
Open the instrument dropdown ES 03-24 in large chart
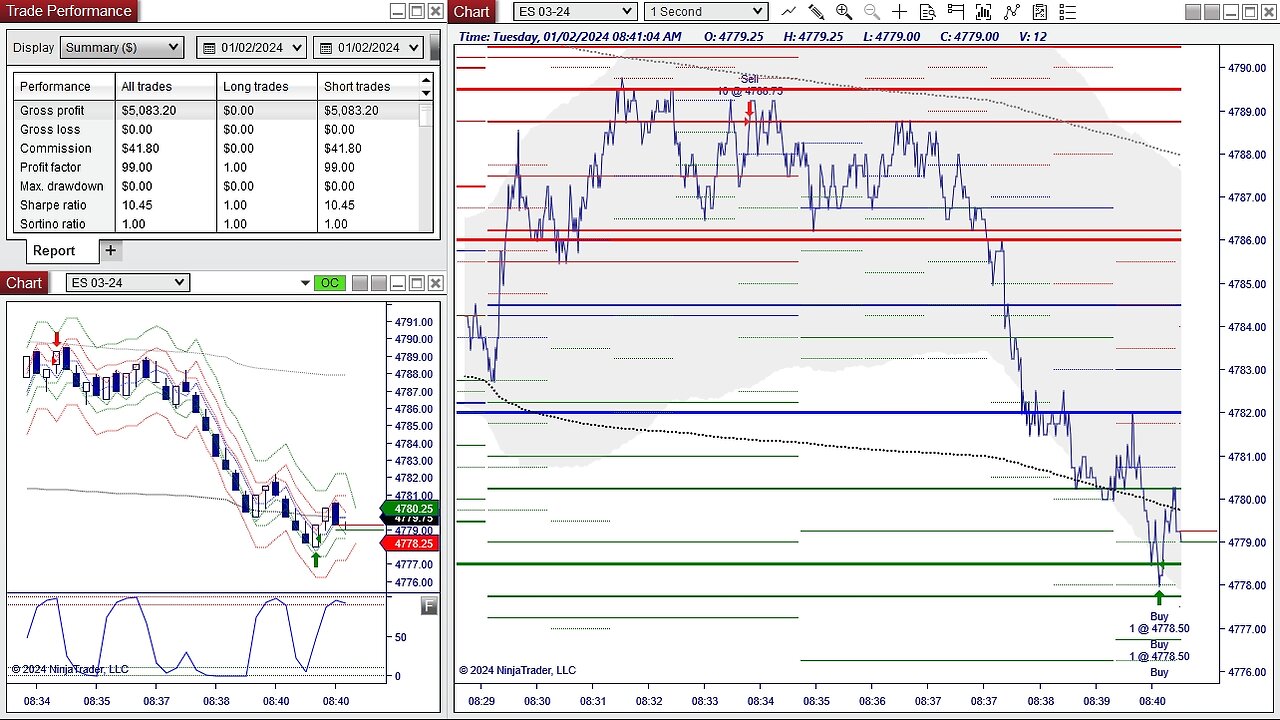click(x=575, y=12)
